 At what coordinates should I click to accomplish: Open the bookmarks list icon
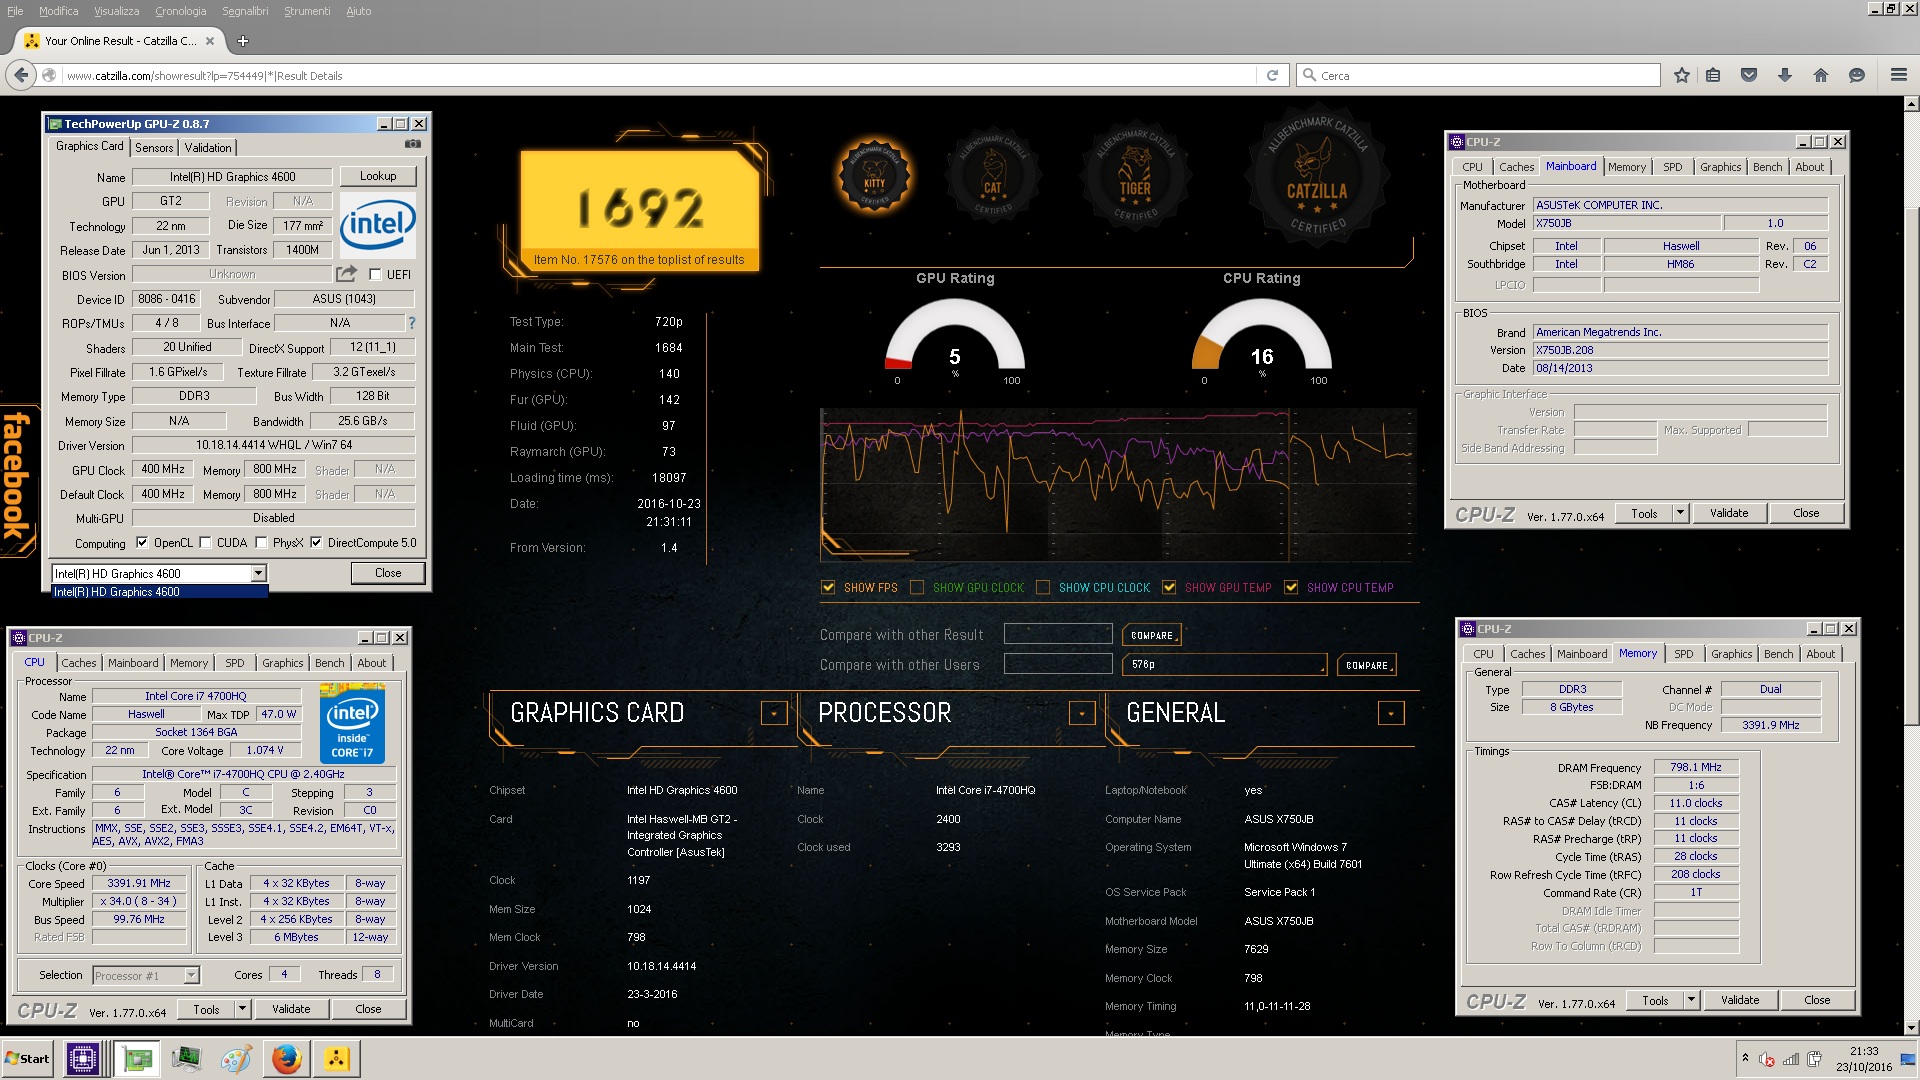[1714, 75]
